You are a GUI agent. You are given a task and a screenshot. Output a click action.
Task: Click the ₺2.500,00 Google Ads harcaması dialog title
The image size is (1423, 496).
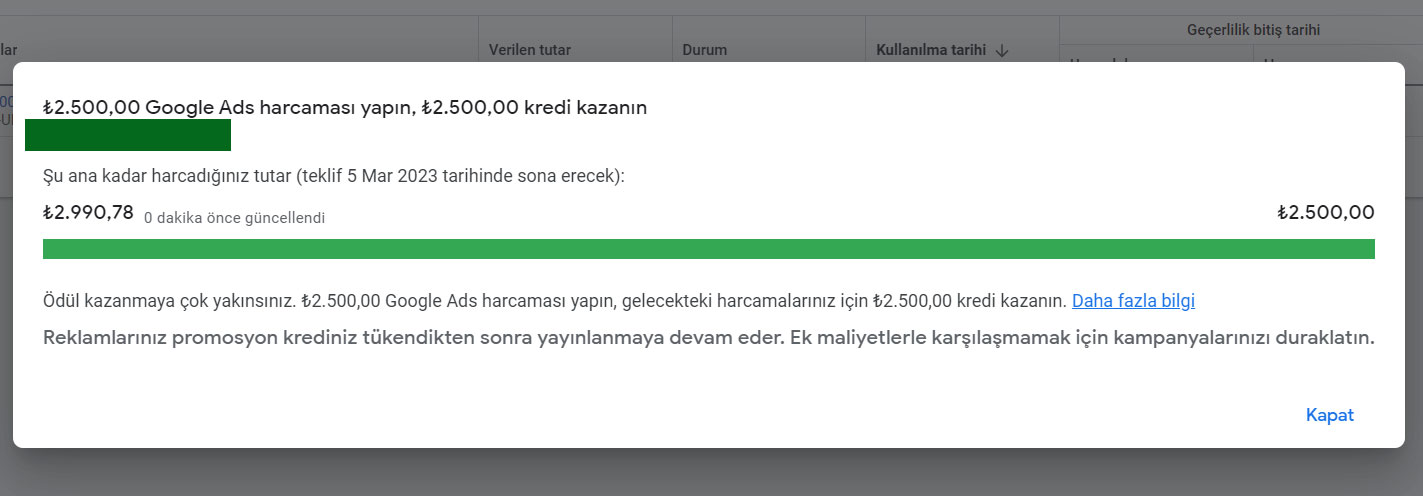345,107
